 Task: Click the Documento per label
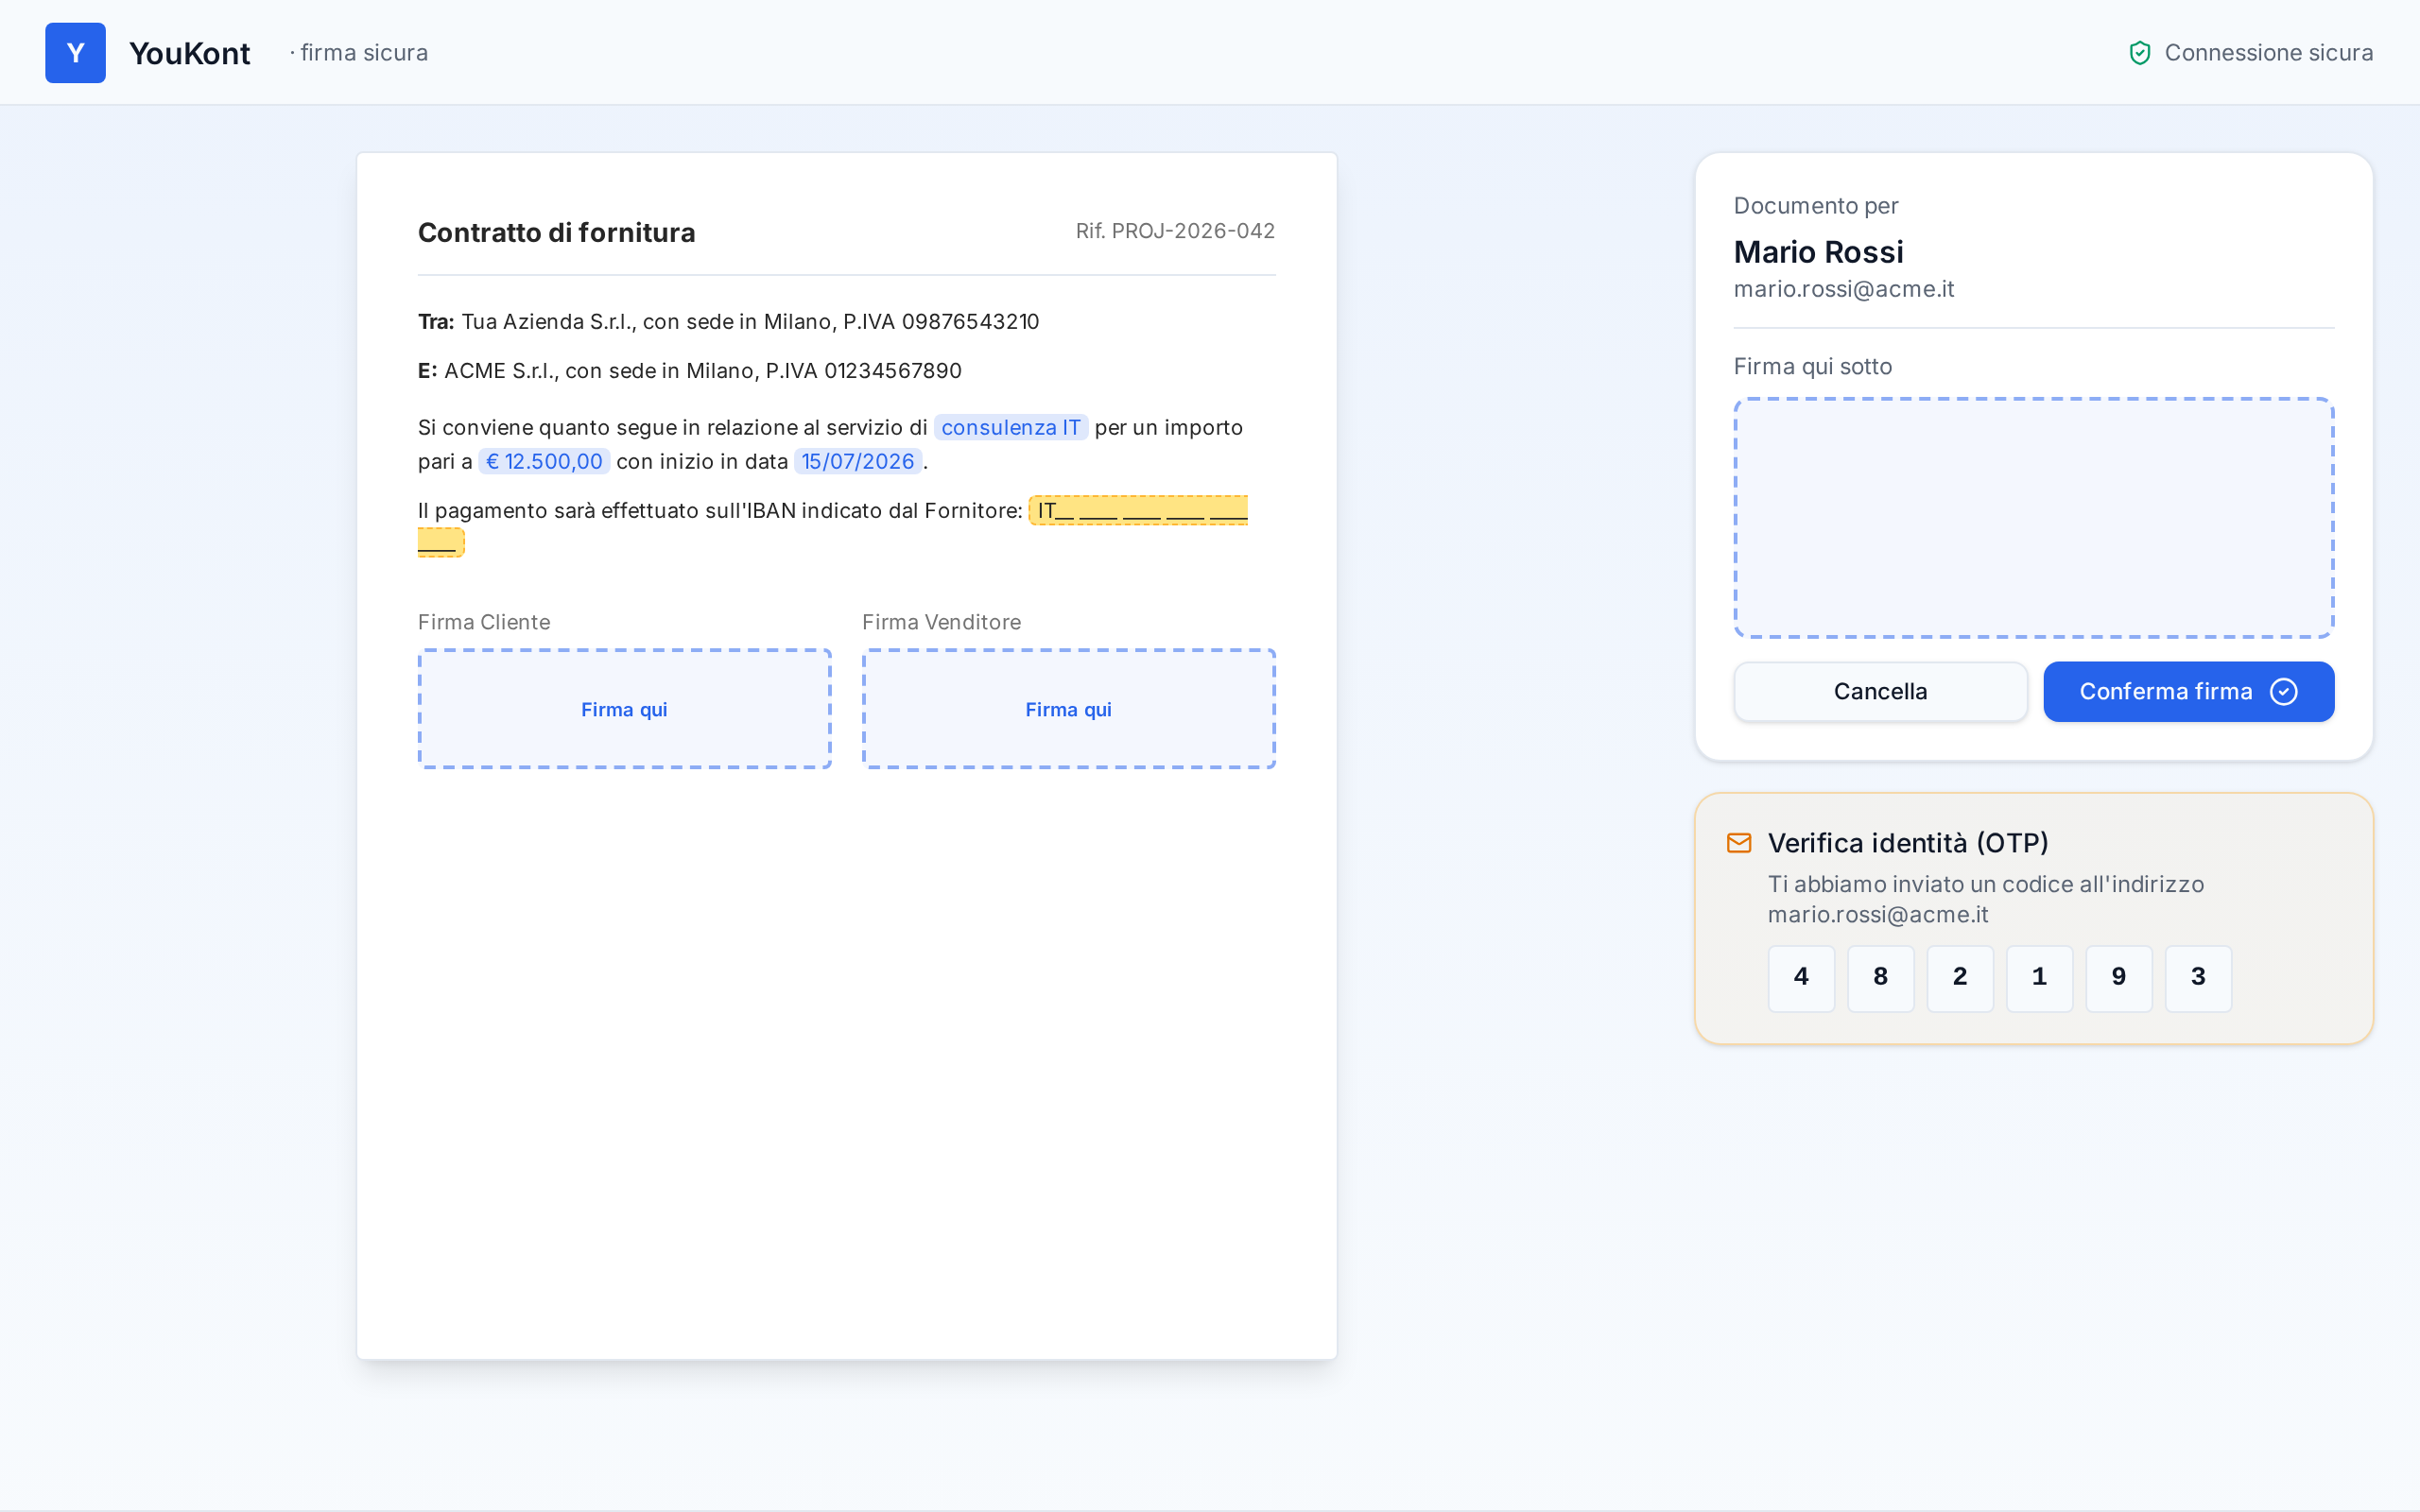point(1815,206)
